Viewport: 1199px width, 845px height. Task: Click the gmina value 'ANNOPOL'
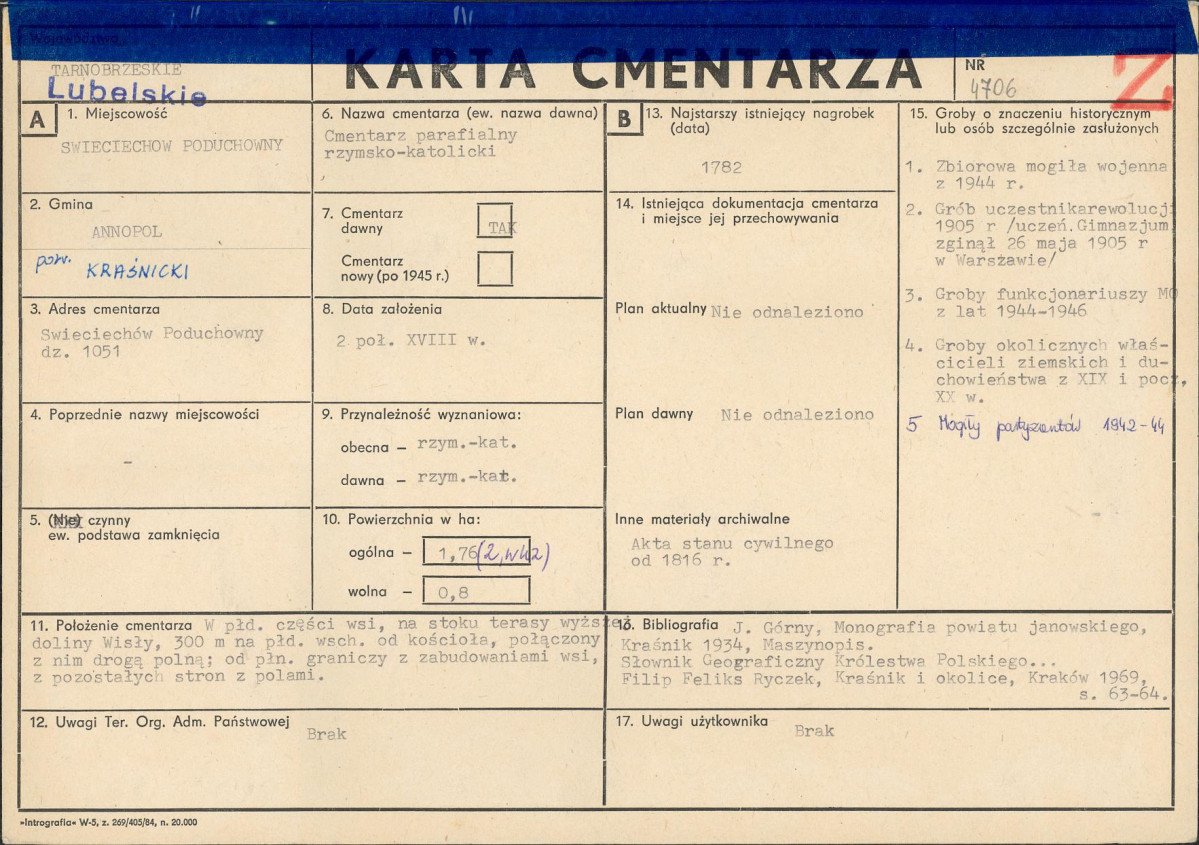pyautogui.click(x=126, y=232)
